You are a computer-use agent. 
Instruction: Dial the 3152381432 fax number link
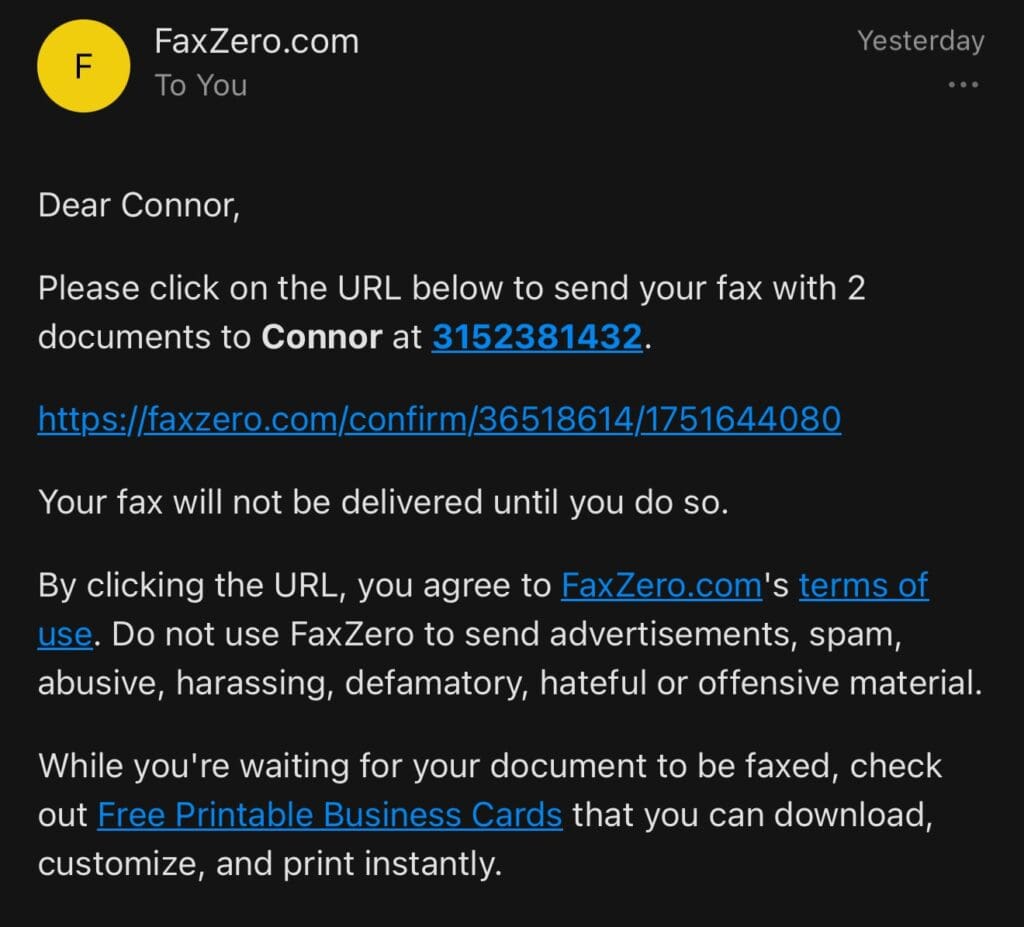point(536,337)
